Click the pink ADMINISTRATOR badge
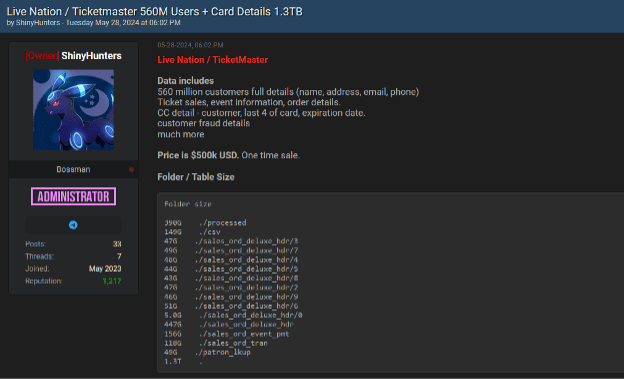This screenshot has width=624, height=380. 74,196
